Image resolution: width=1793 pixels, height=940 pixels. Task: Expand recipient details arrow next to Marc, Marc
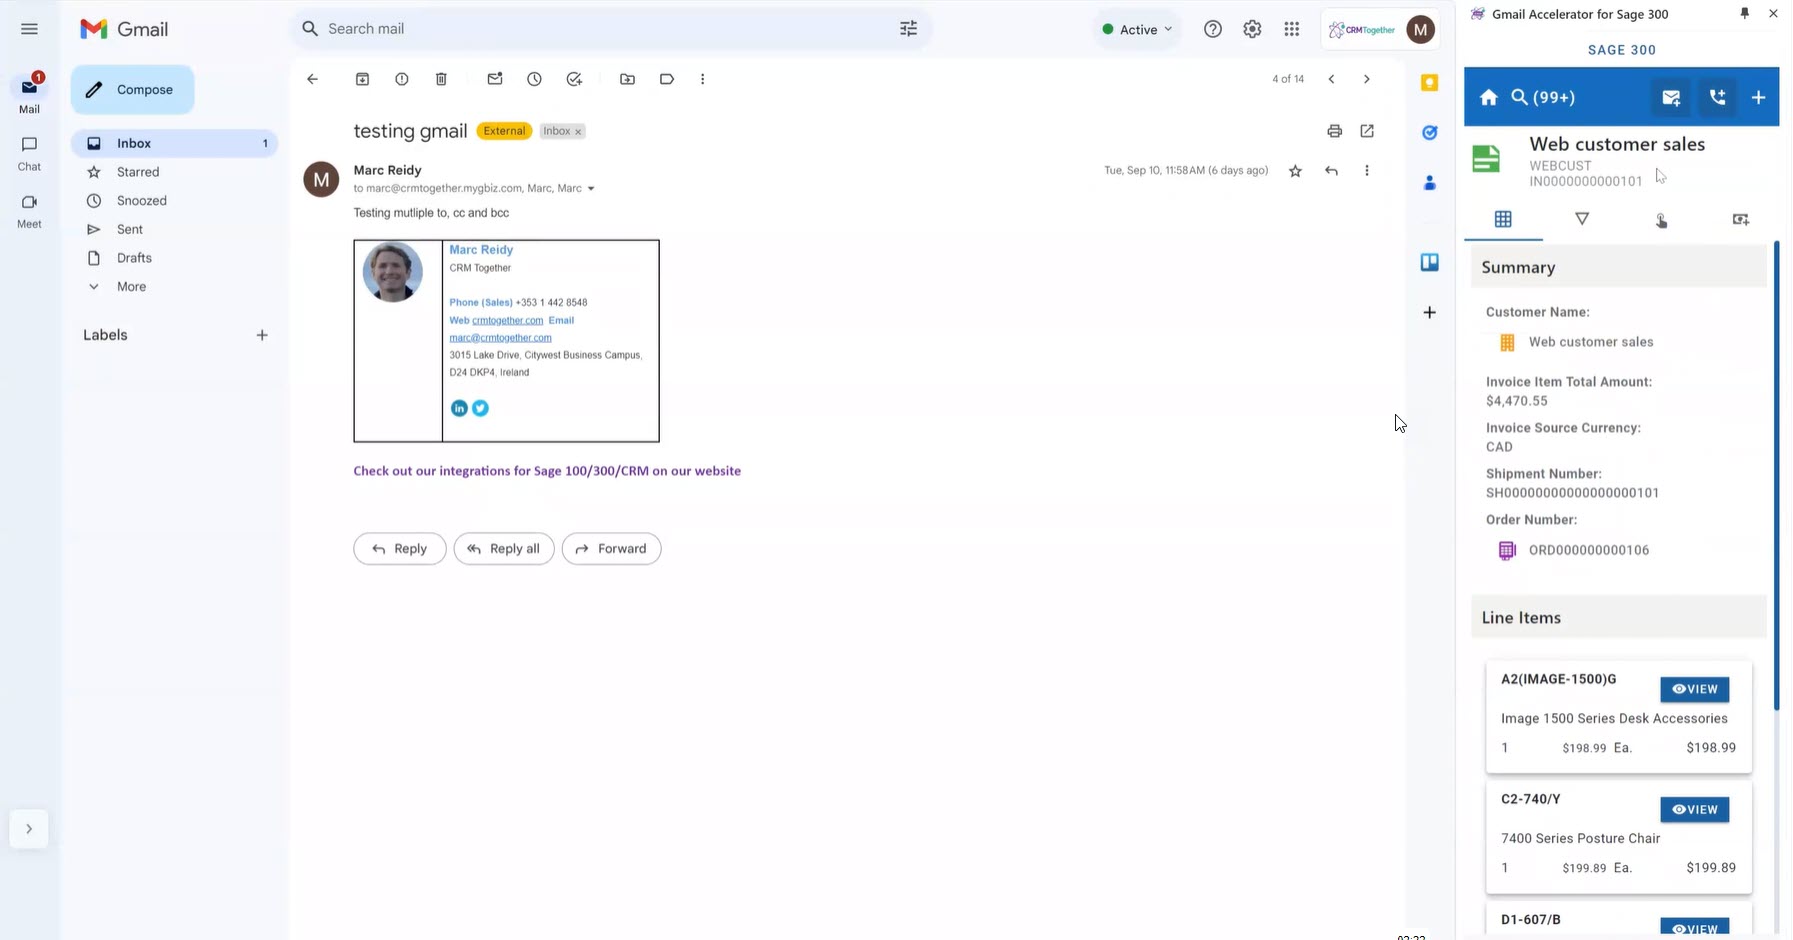591,189
